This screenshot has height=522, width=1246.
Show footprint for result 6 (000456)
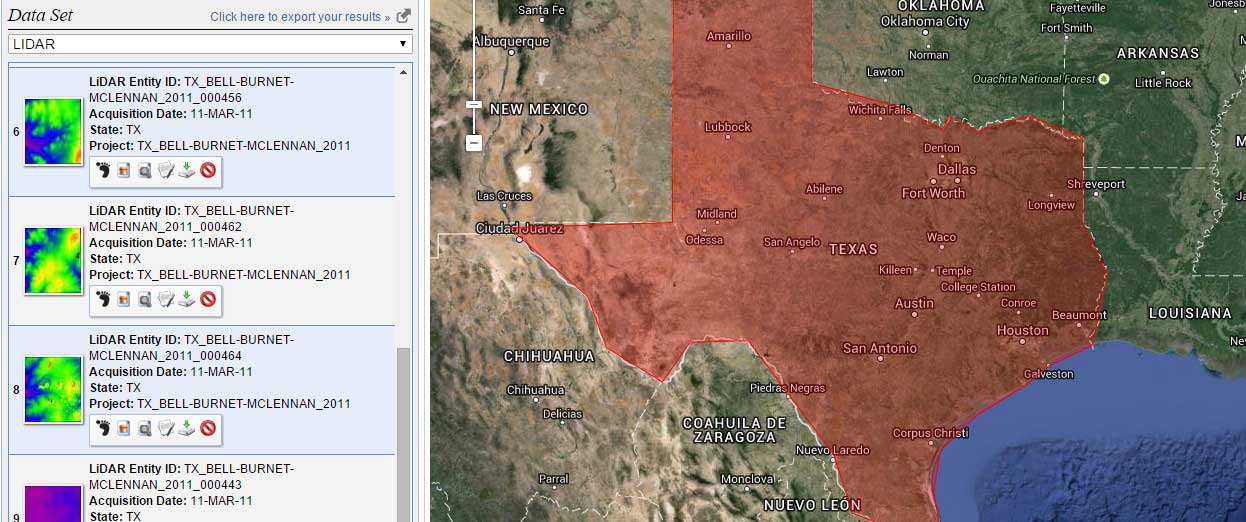[102, 170]
